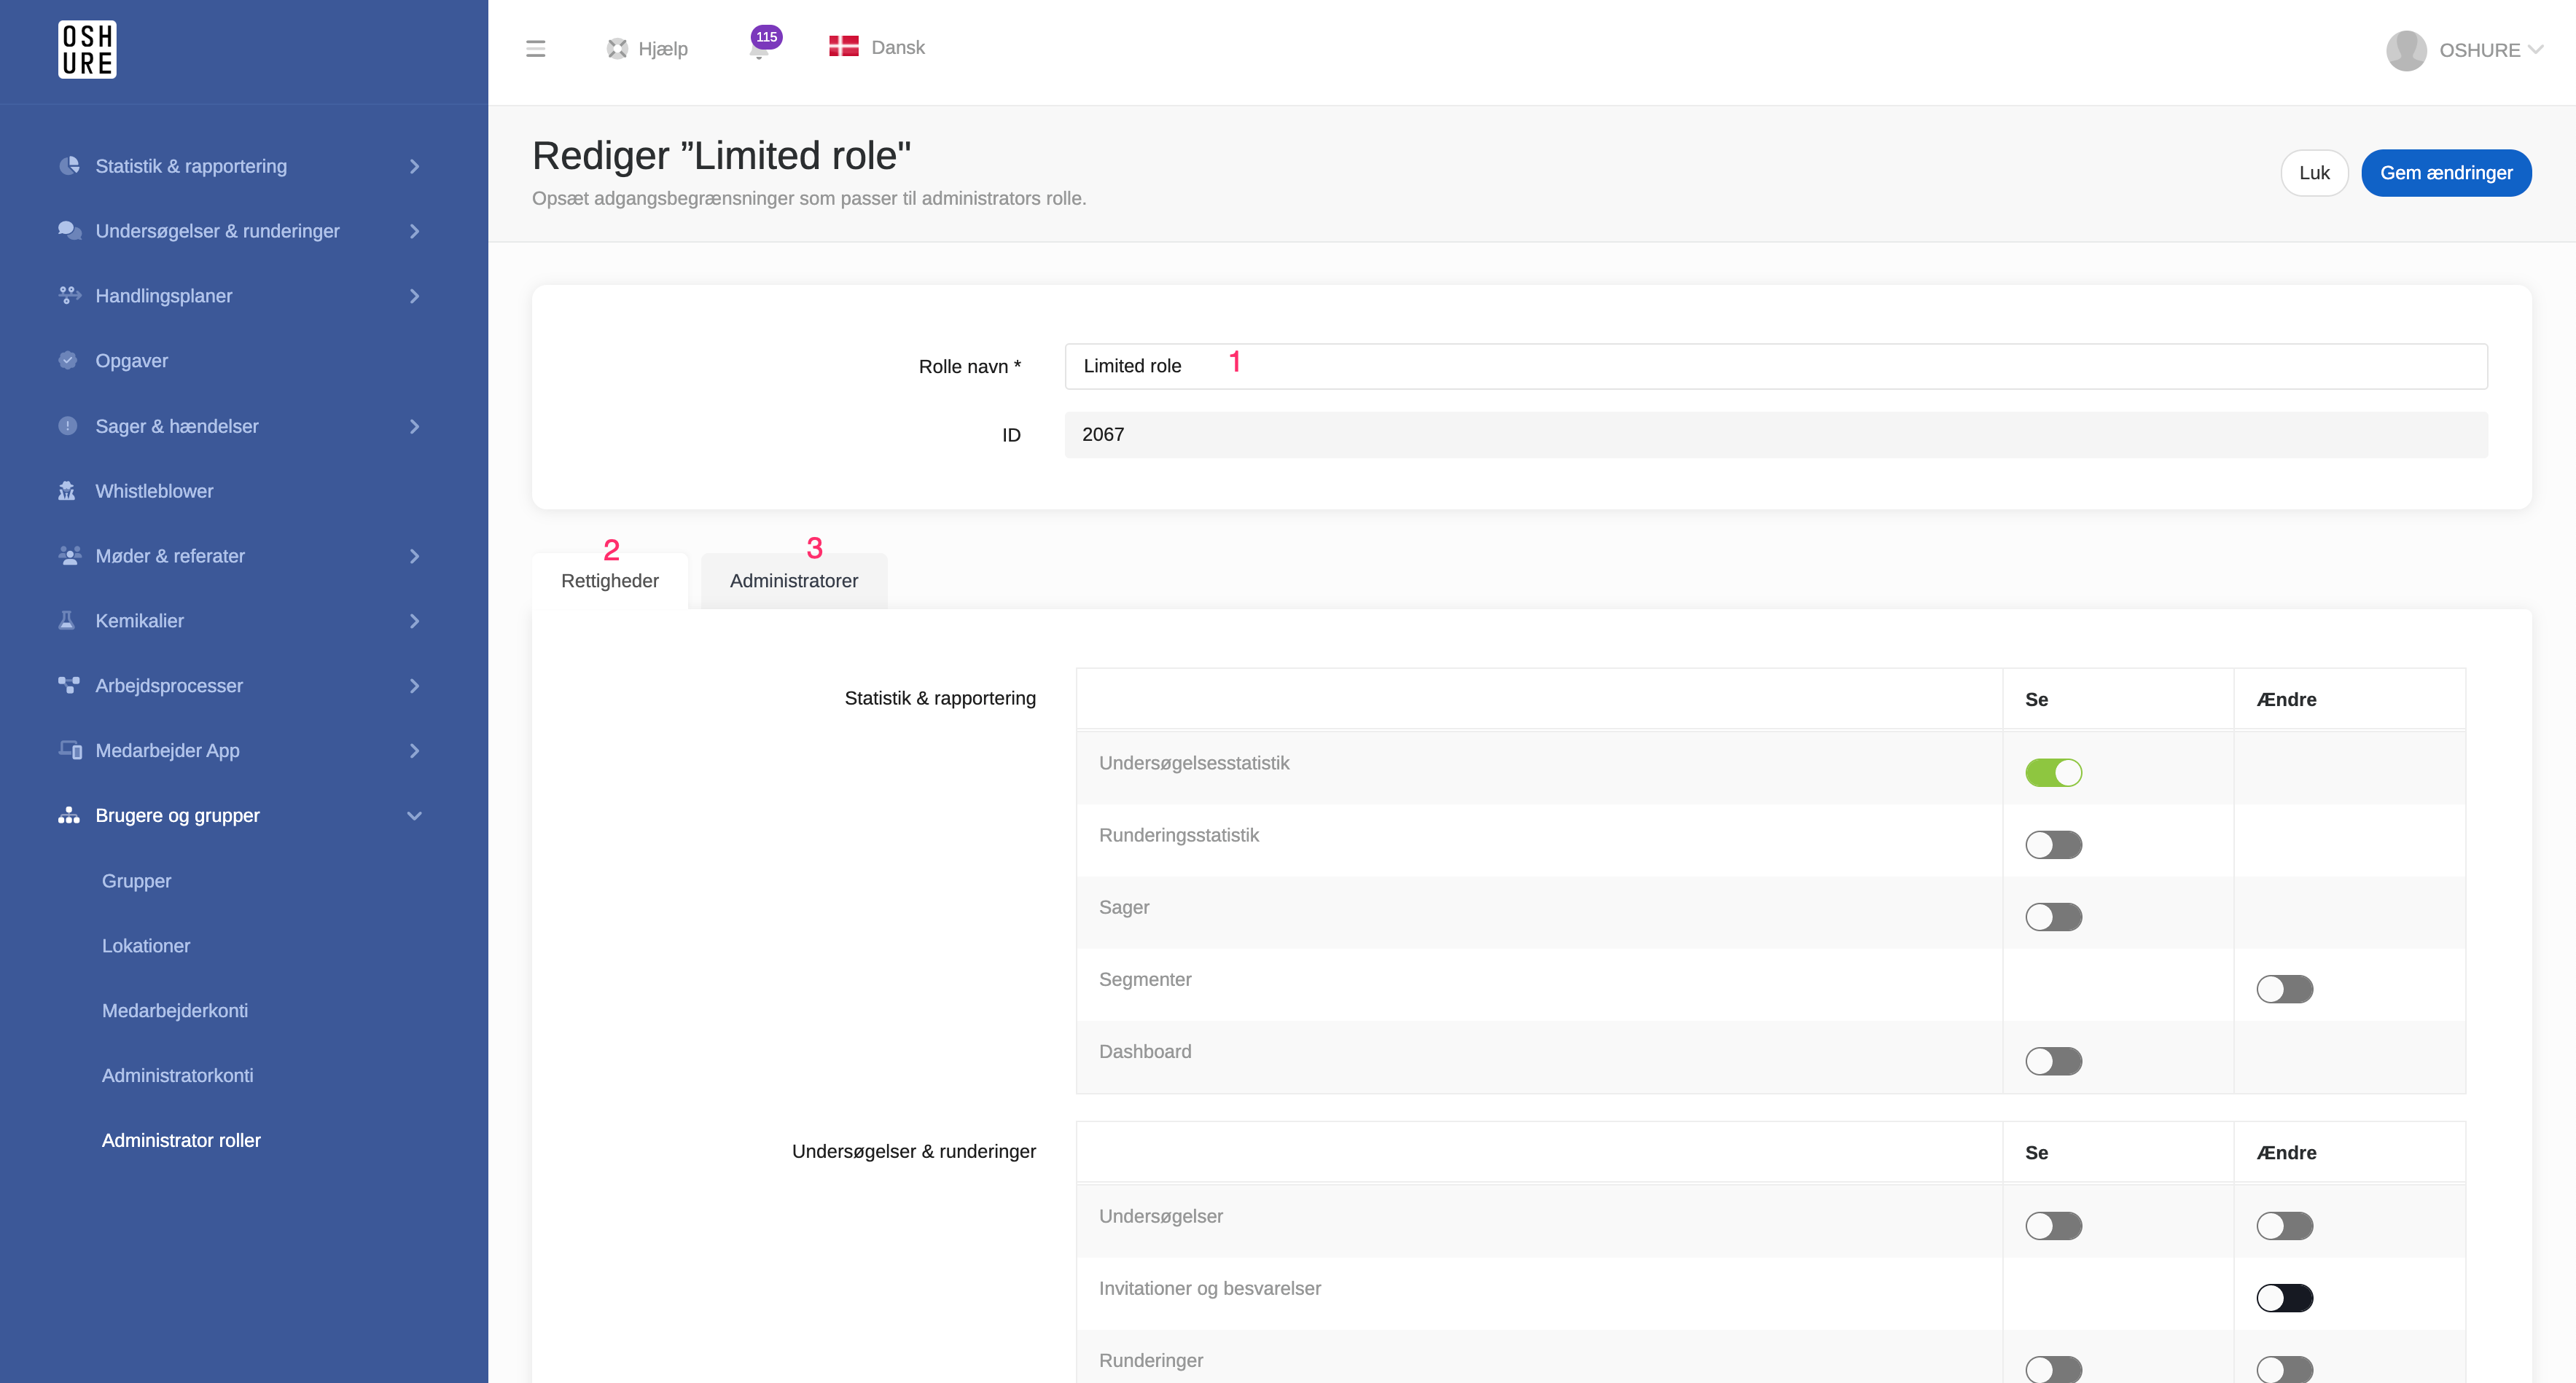2576x1383 pixels.
Task: Open Administratorkonti in sidebar submenu
Action: click(x=177, y=1075)
